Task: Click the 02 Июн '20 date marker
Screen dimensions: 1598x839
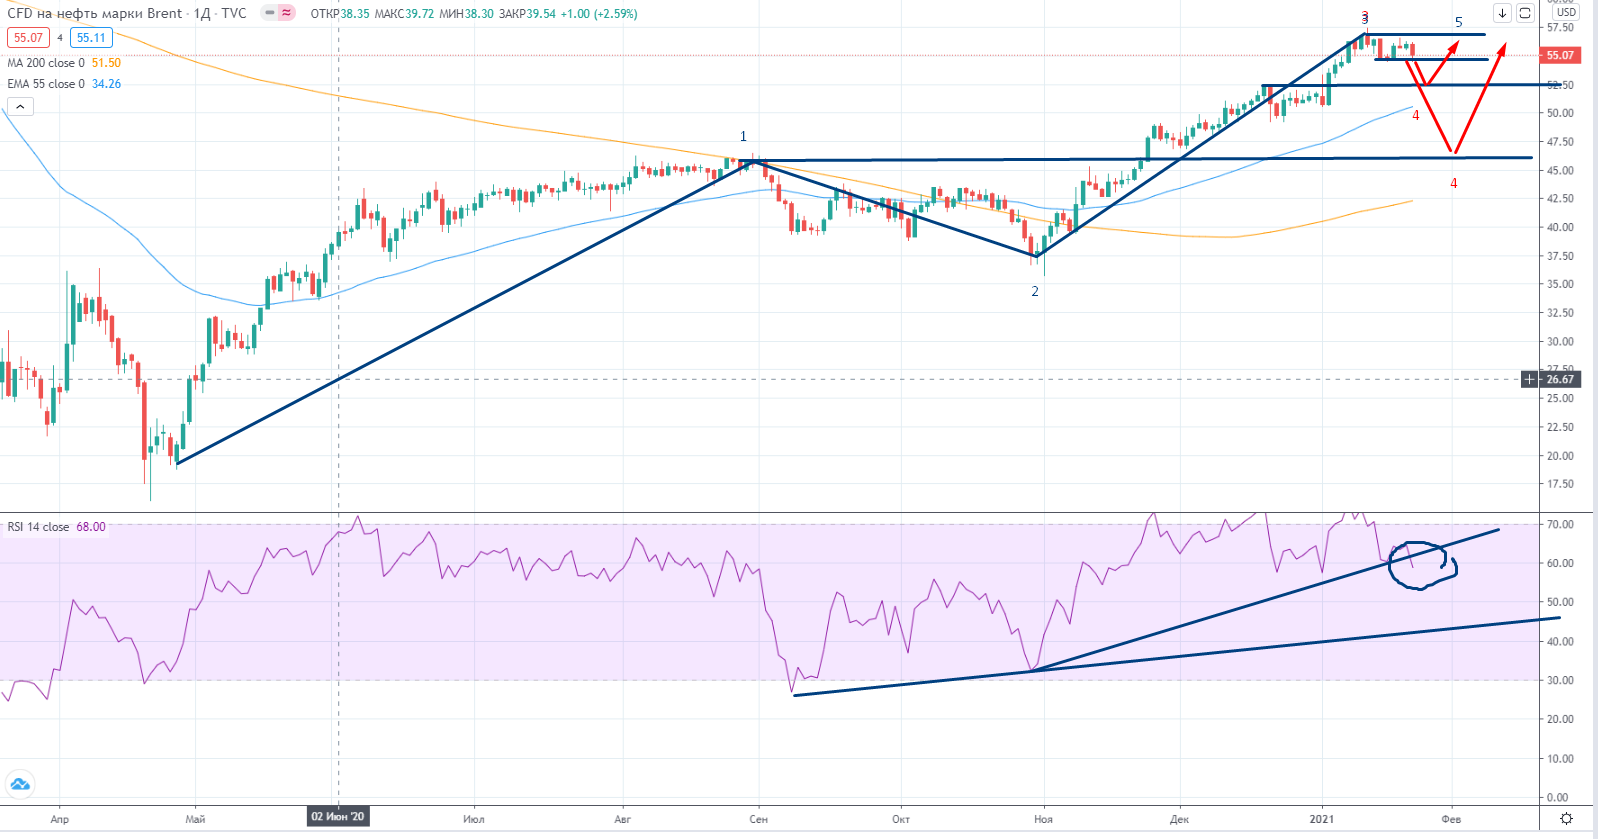Action: 338,817
